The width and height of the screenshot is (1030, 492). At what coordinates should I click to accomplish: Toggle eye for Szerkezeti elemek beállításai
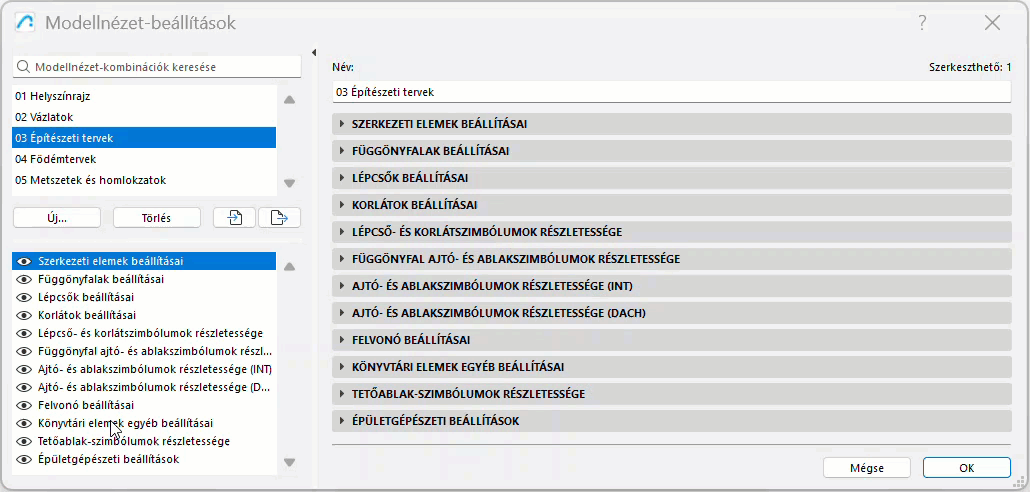click(24, 261)
